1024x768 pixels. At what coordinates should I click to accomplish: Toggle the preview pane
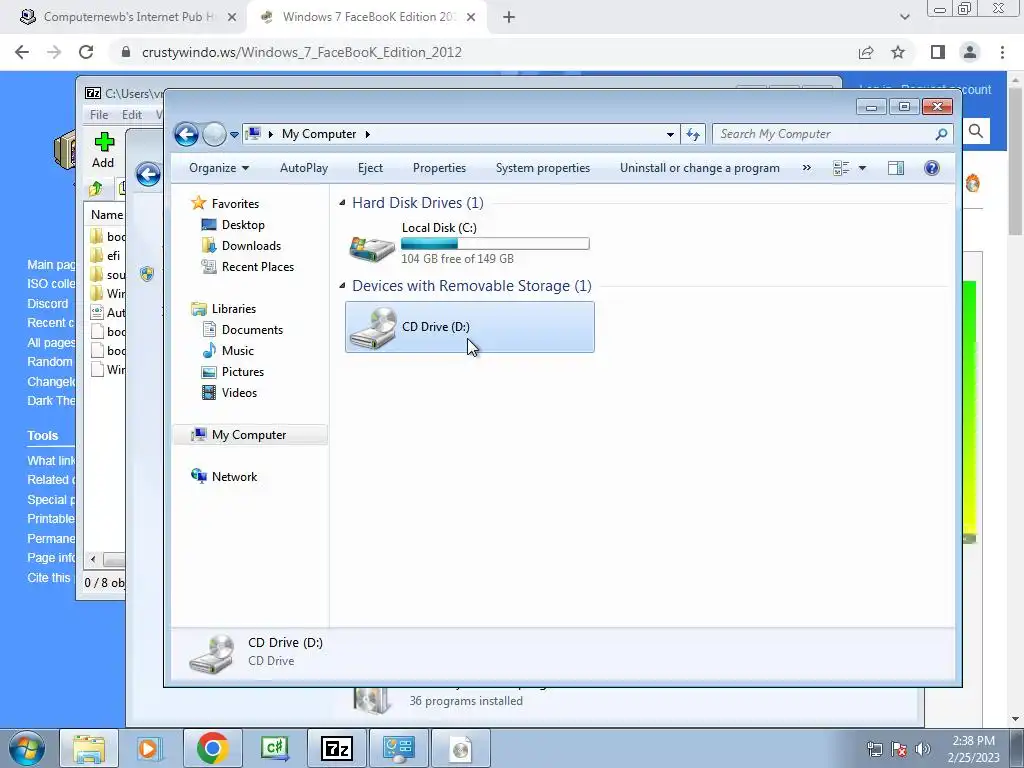tap(896, 168)
